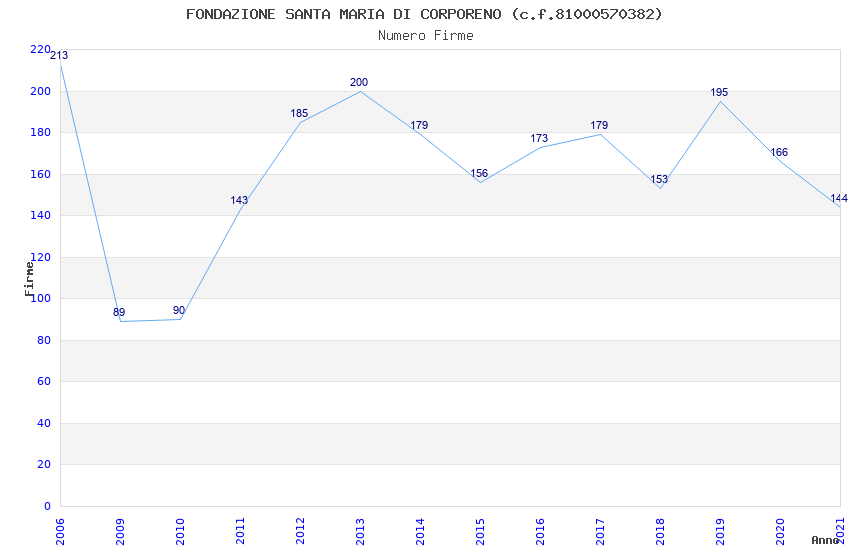850x550 pixels.
Task: Click the x-axis year 2020
Action: [780, 531]
